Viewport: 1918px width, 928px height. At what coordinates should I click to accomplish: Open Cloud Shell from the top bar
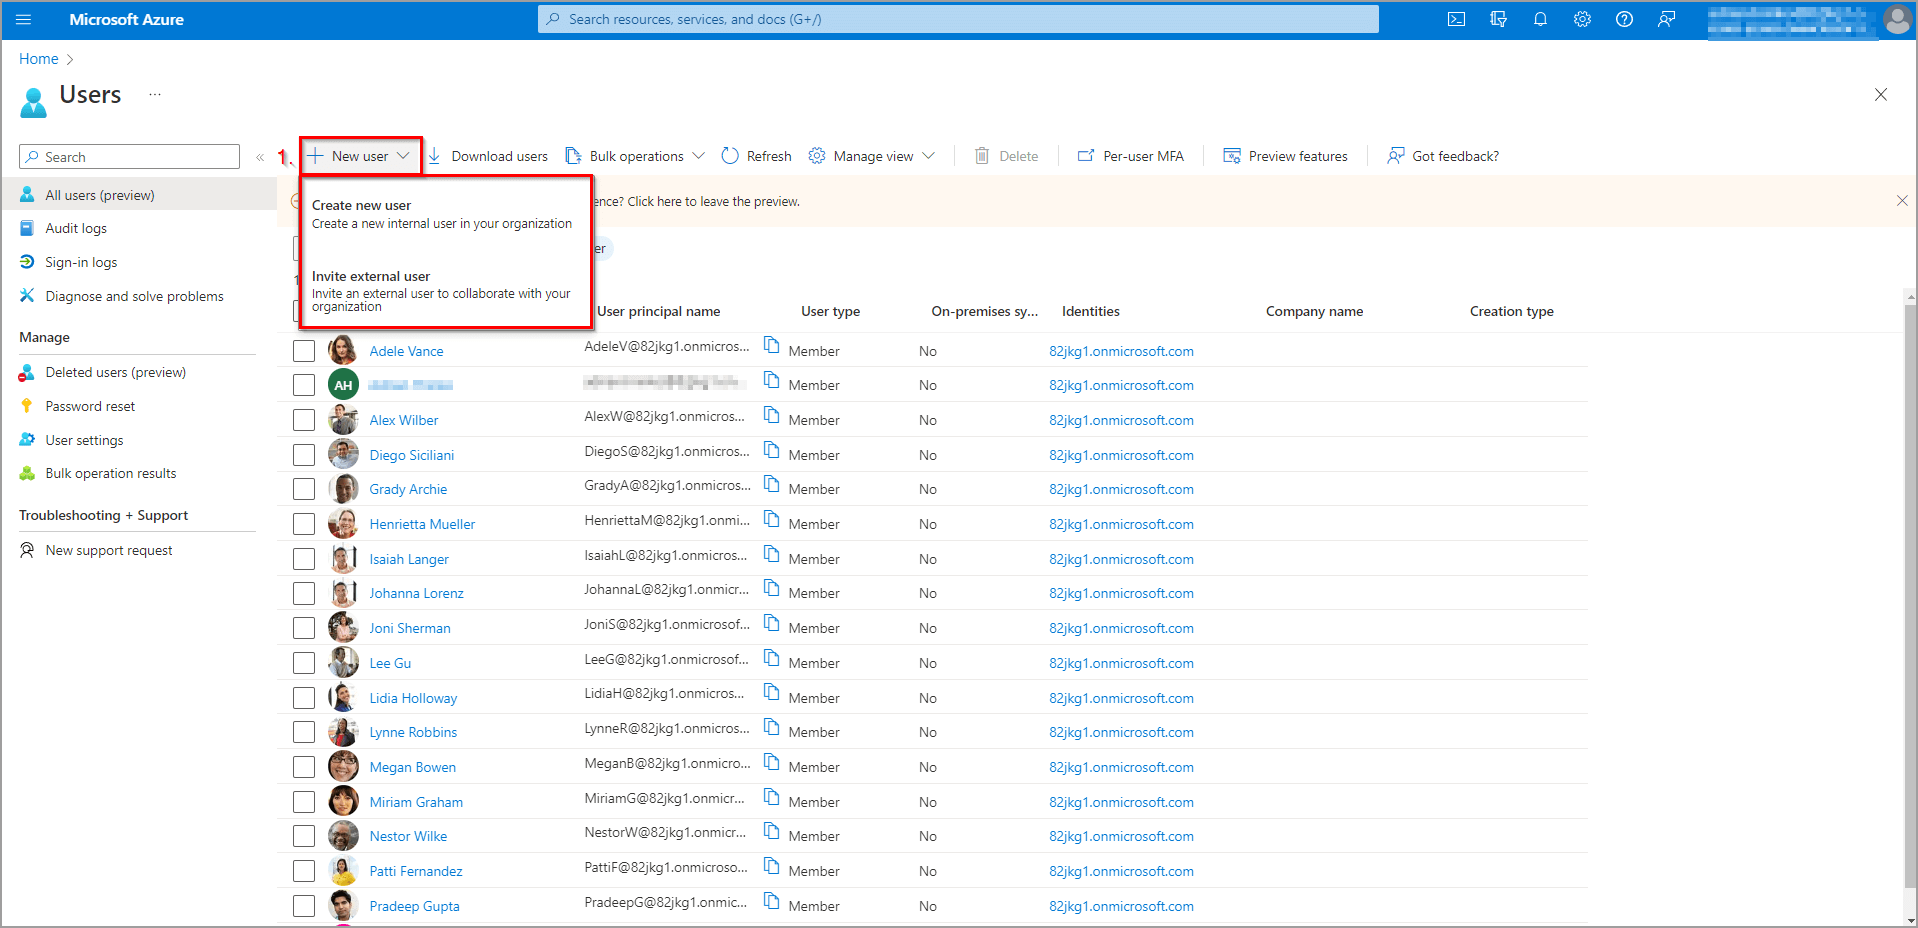1456,19
